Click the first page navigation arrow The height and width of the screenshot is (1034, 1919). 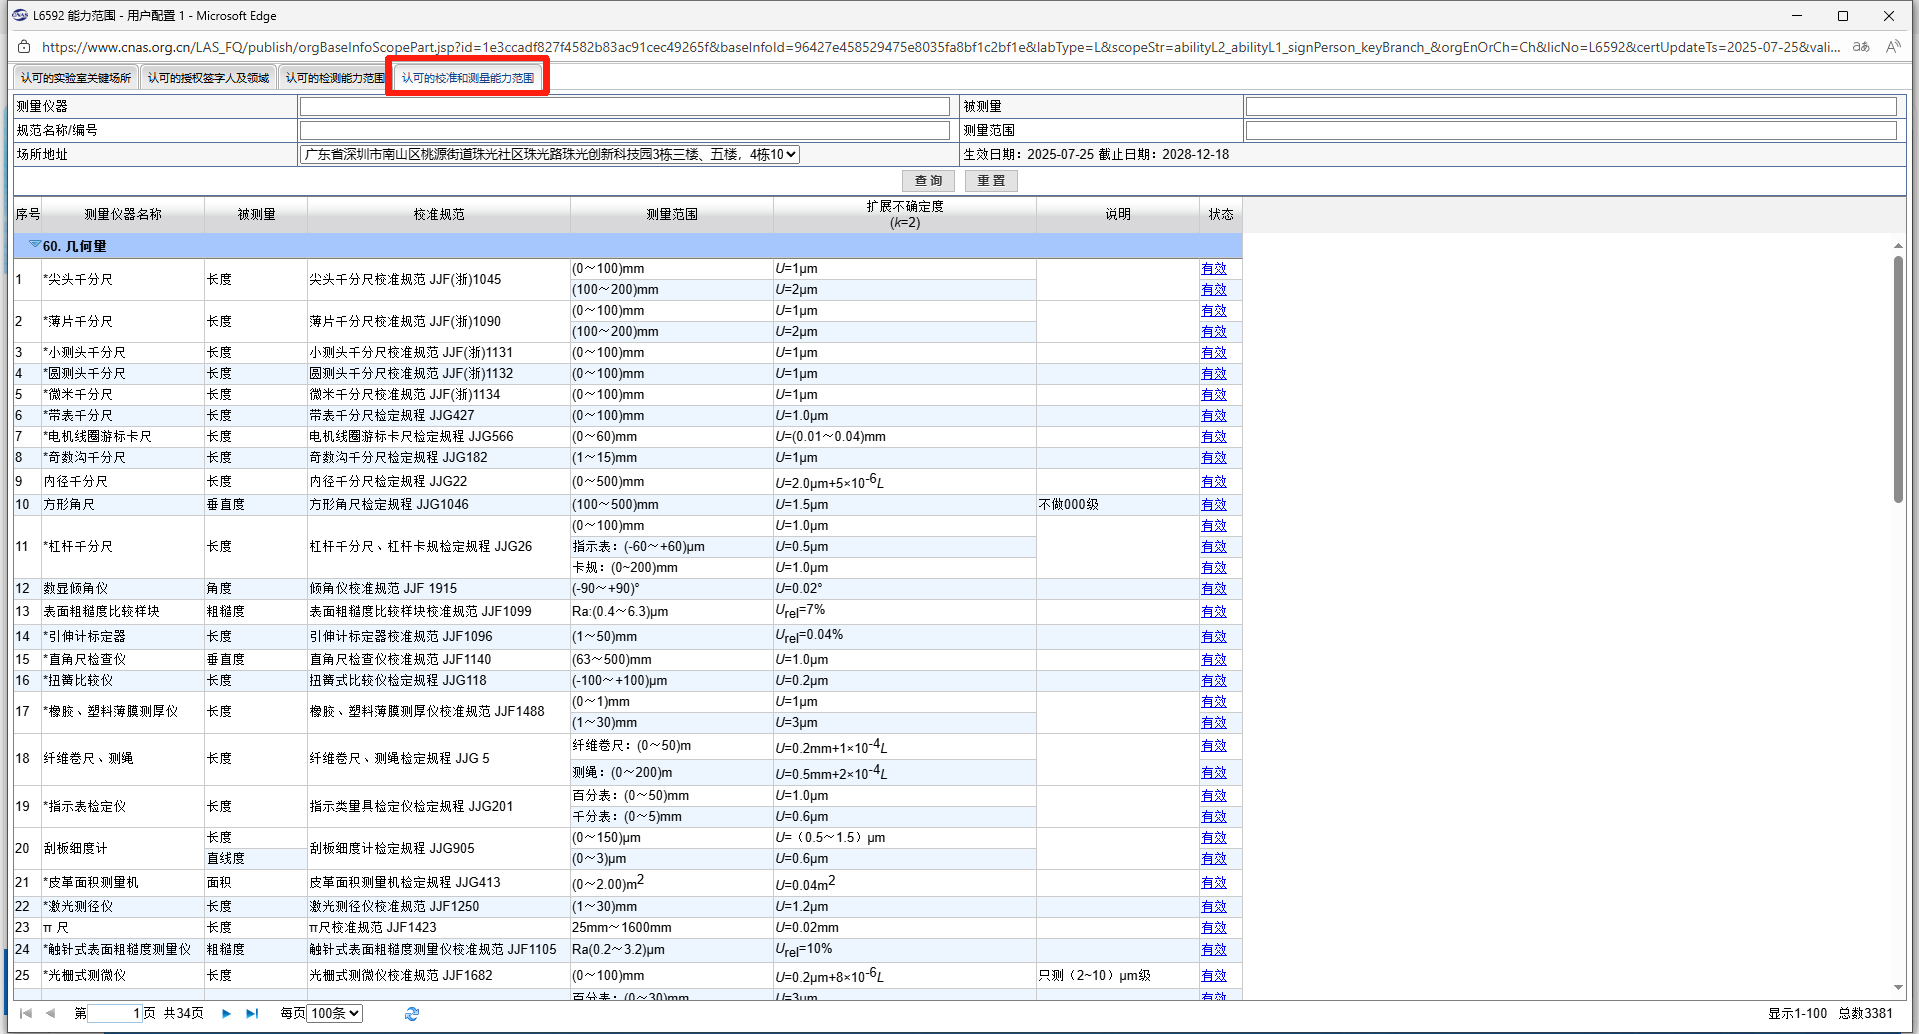point(26,1013)
